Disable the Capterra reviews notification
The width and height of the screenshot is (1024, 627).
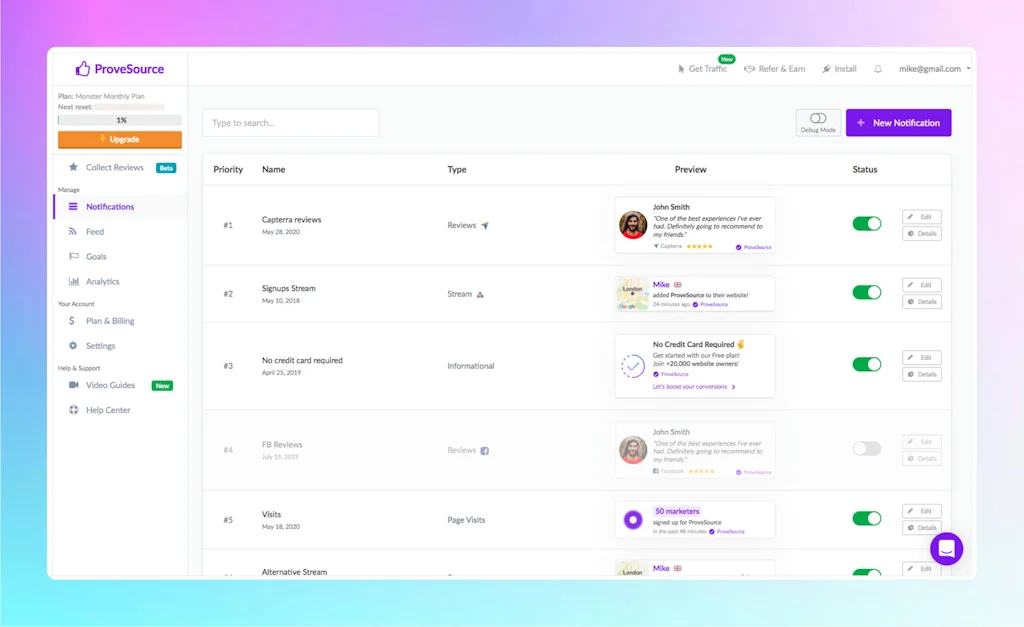click(x=866, y=224)
